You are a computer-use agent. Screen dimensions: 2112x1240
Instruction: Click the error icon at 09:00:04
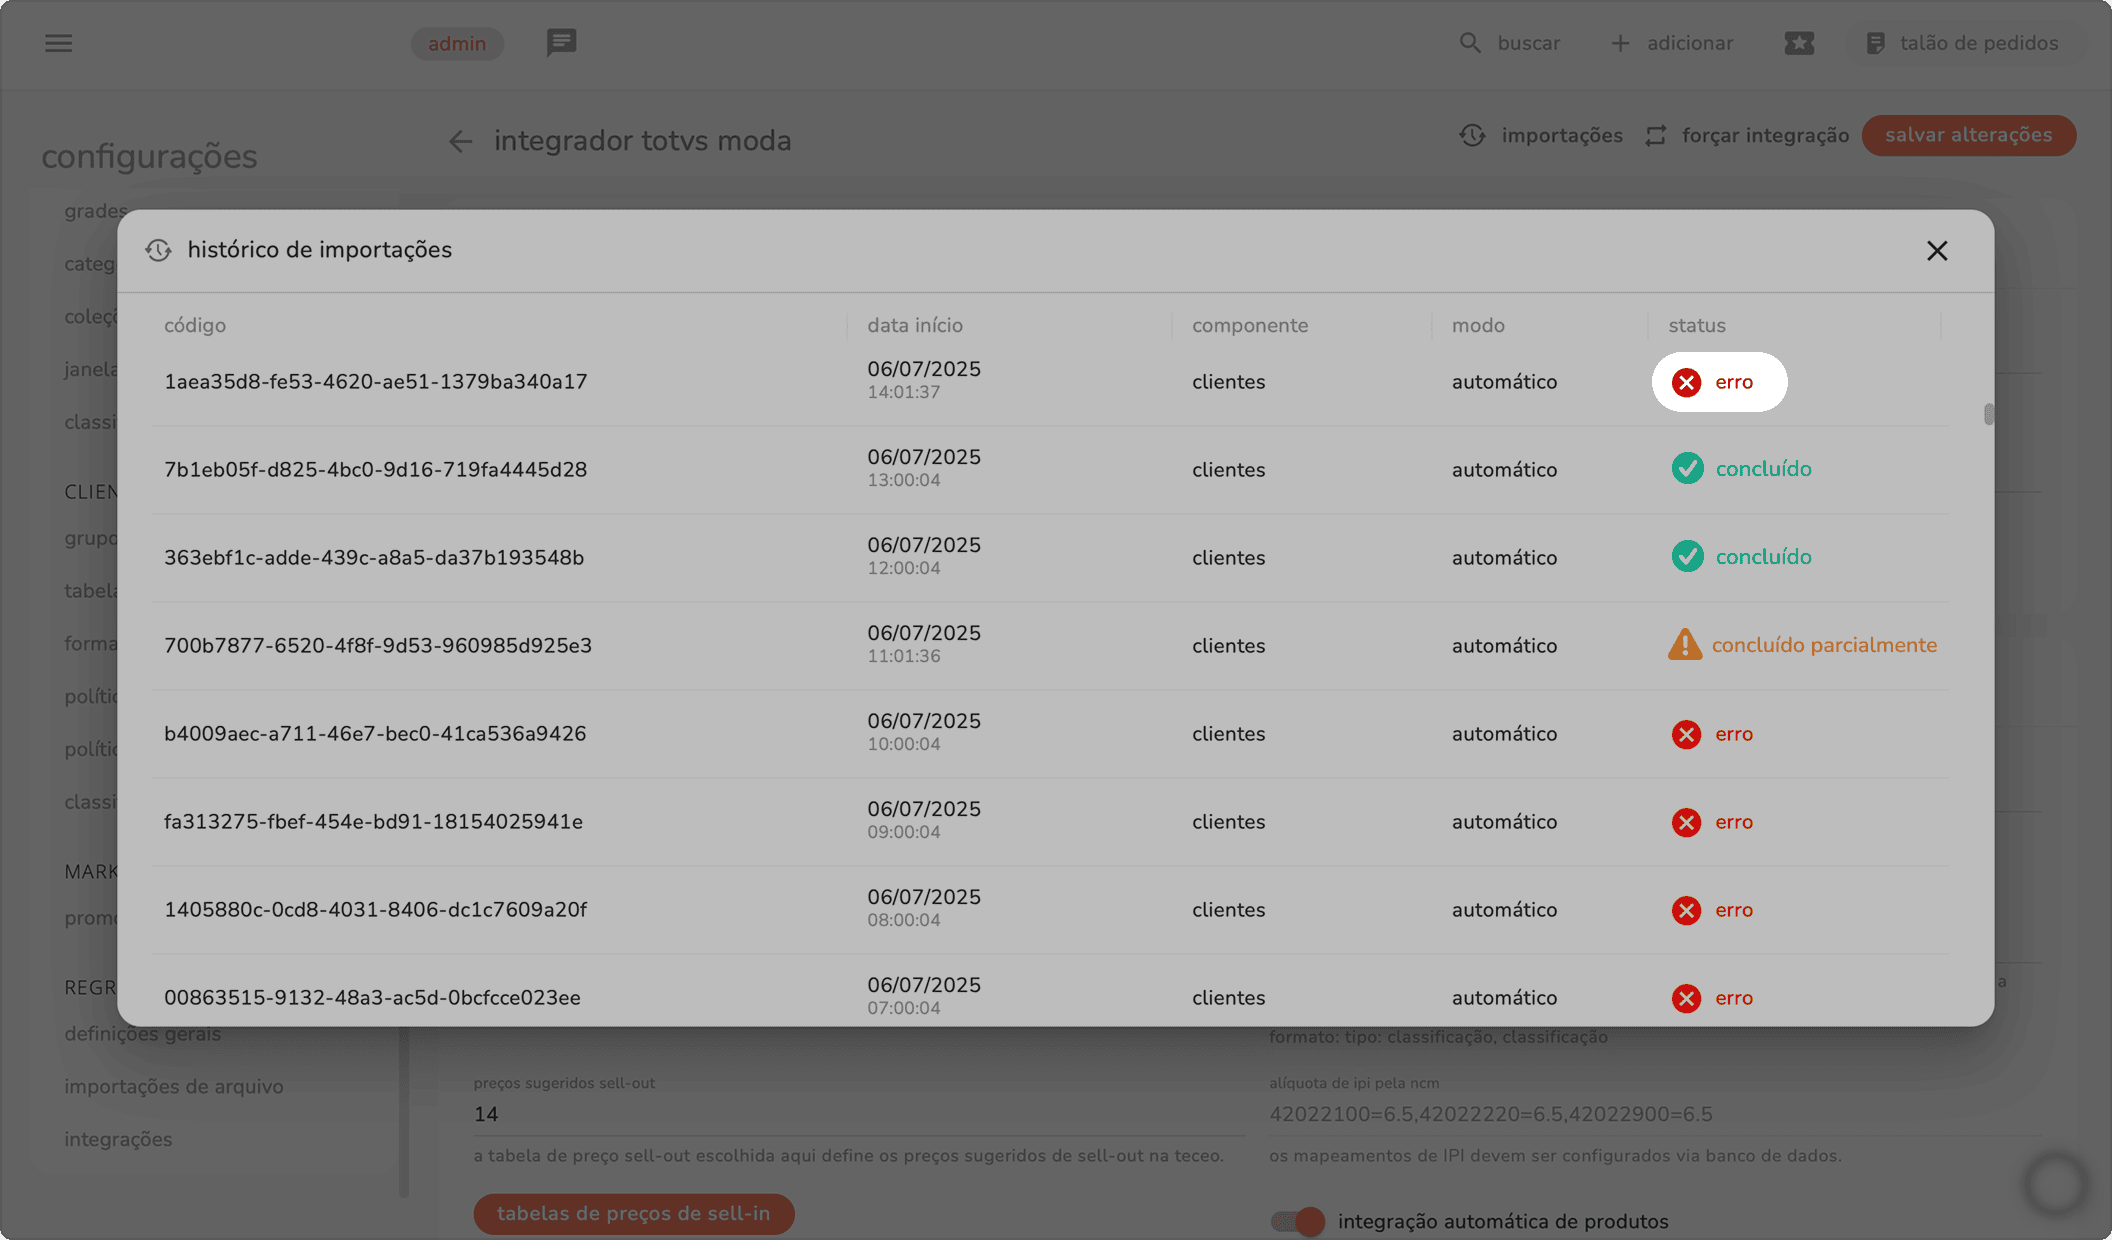(x=1687, y=822)
